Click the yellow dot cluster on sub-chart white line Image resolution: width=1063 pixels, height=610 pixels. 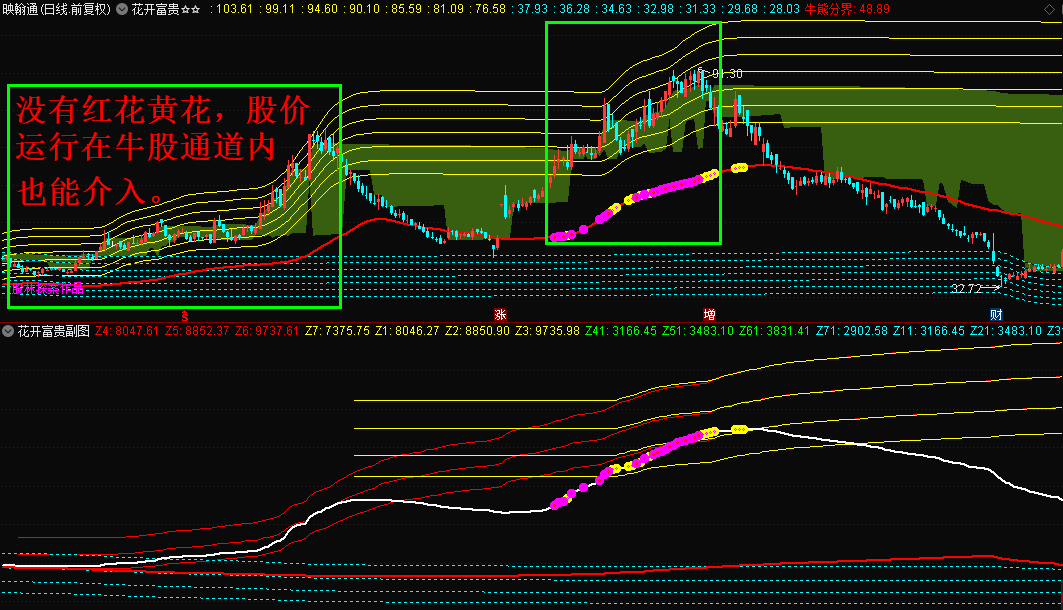tap(739, 429)
